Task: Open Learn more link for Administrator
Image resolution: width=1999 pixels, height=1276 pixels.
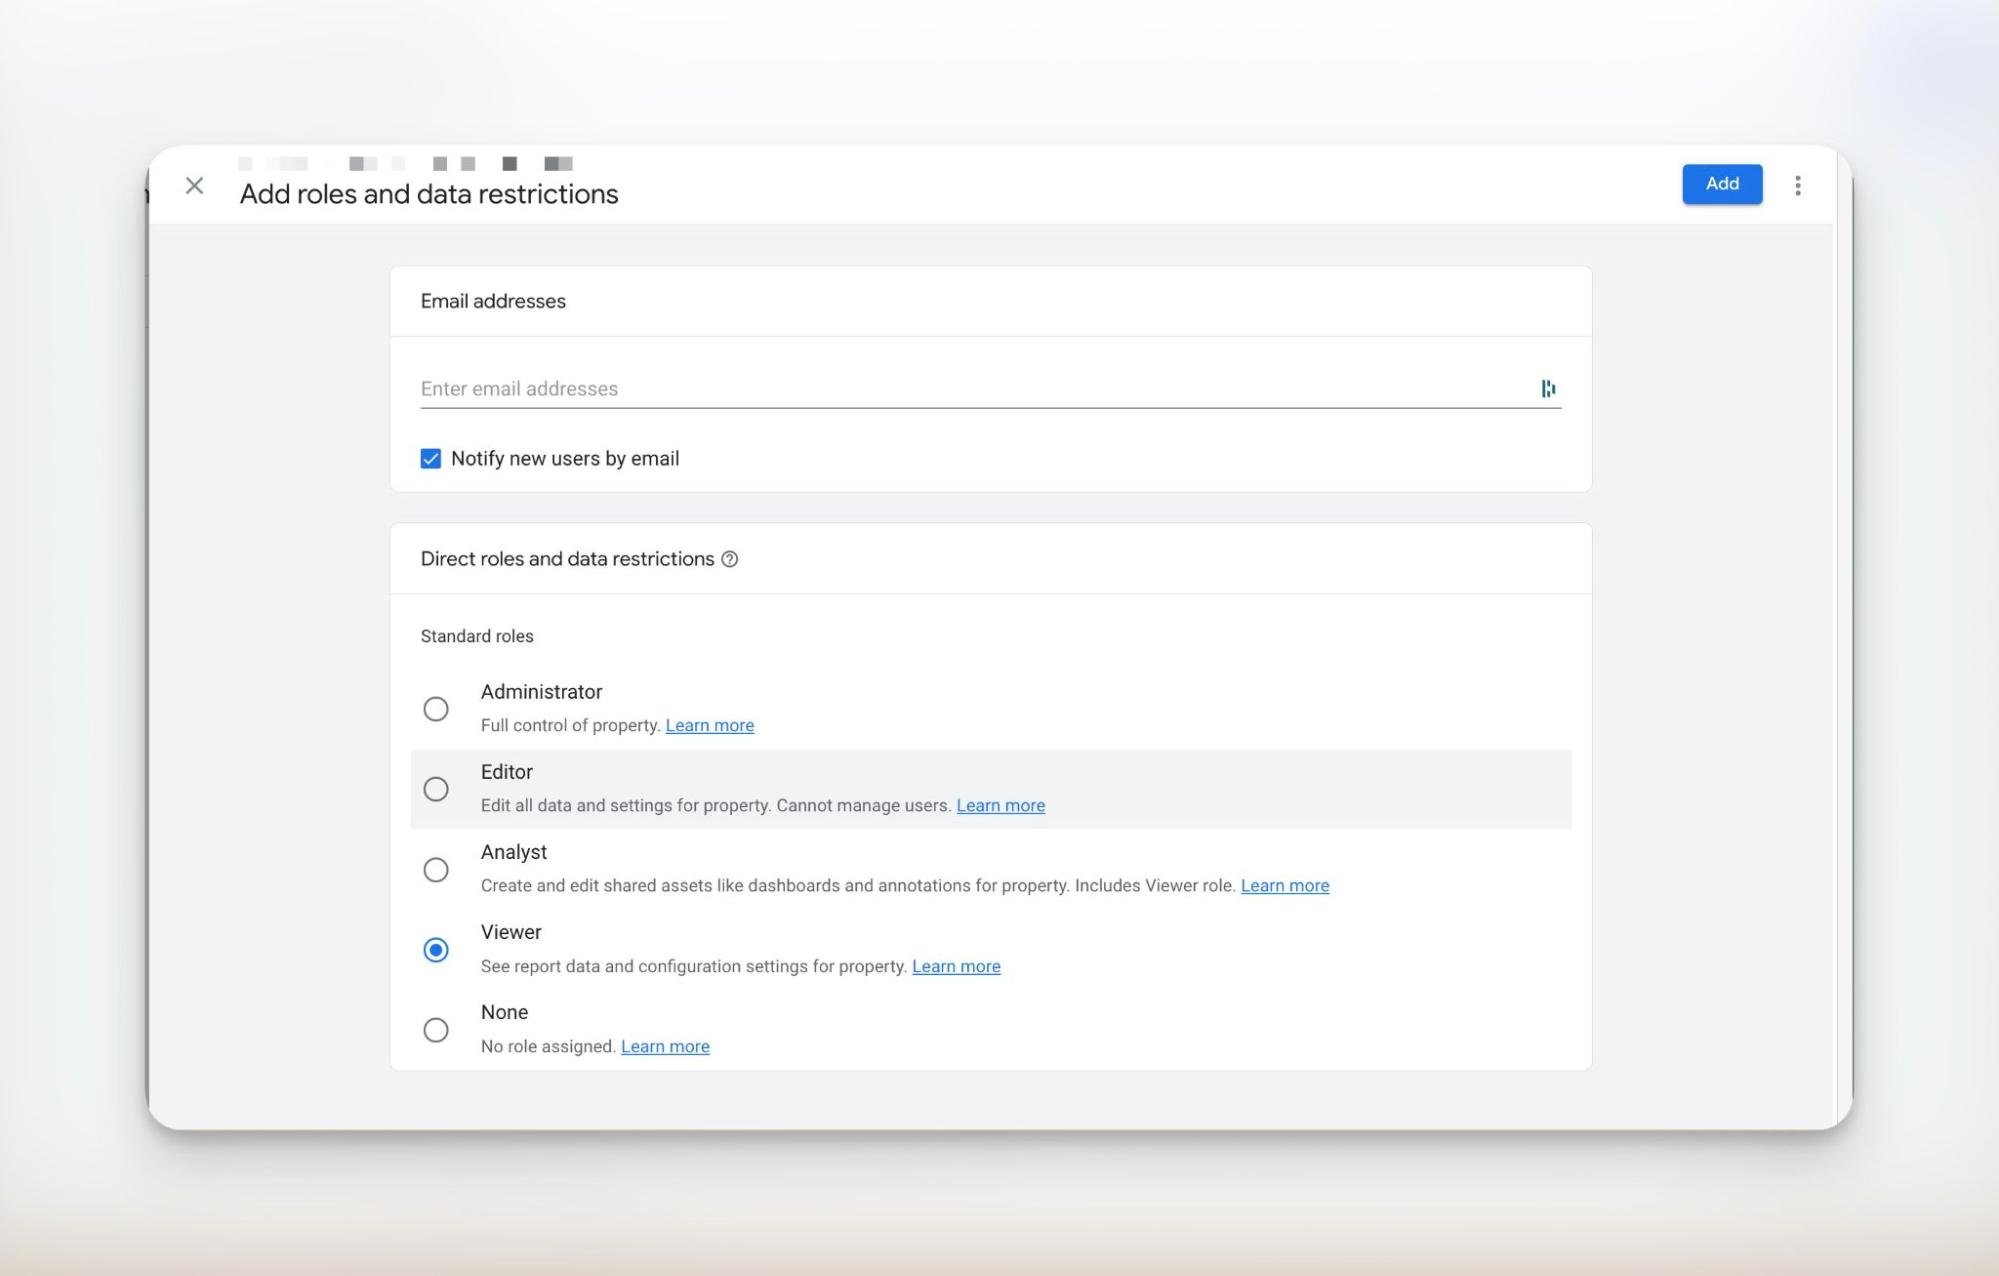Action: [x=709, y=725]
